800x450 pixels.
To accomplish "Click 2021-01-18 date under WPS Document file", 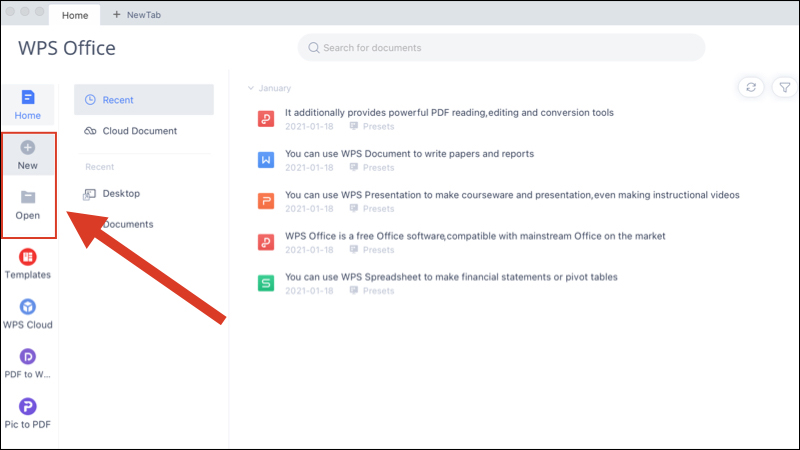I will (x=309, y=168).
